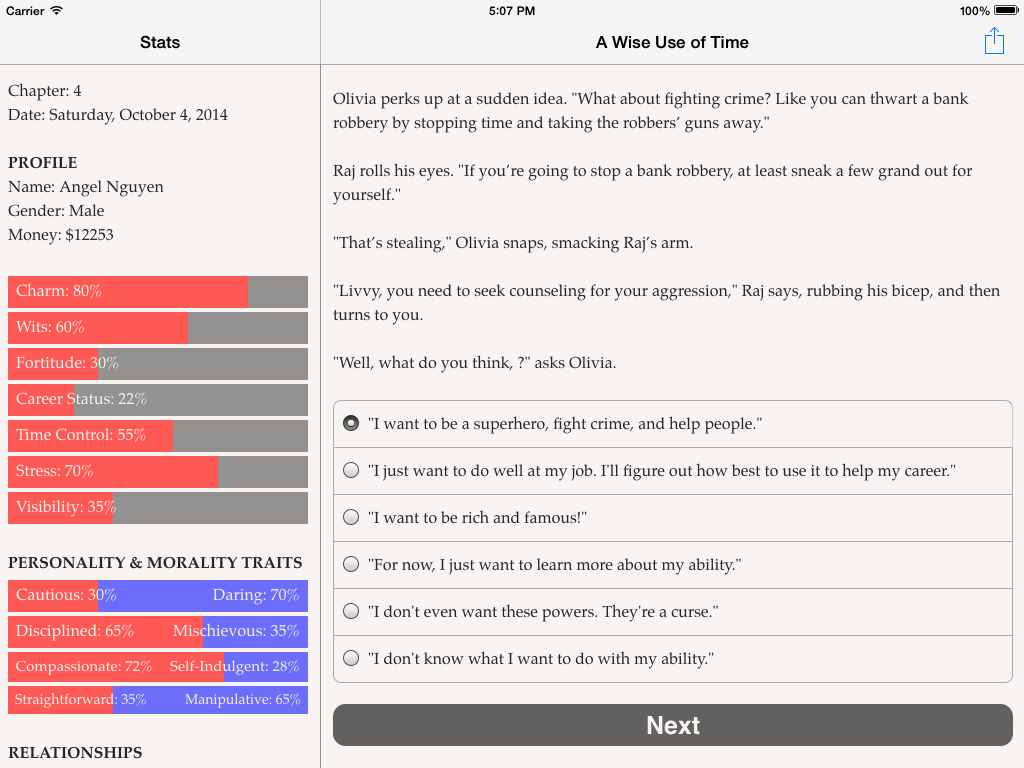
Task: Click the Money $12253 profile line
Action: click(x=61, y=234)
